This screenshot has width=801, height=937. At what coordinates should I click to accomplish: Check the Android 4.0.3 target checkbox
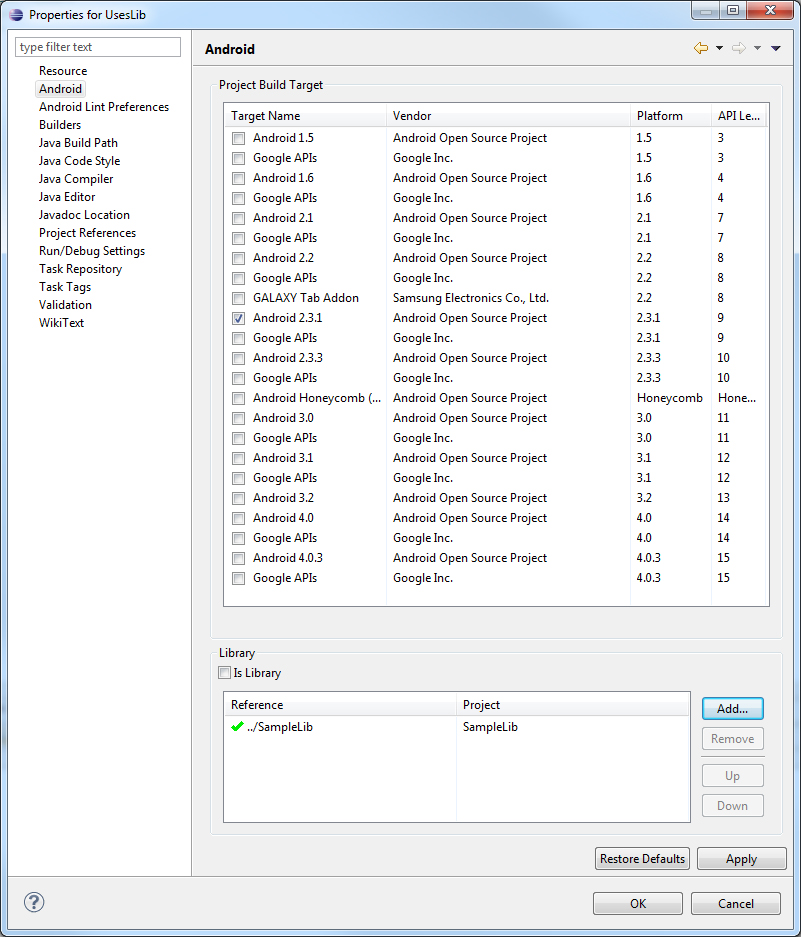[x=239, y=558]
